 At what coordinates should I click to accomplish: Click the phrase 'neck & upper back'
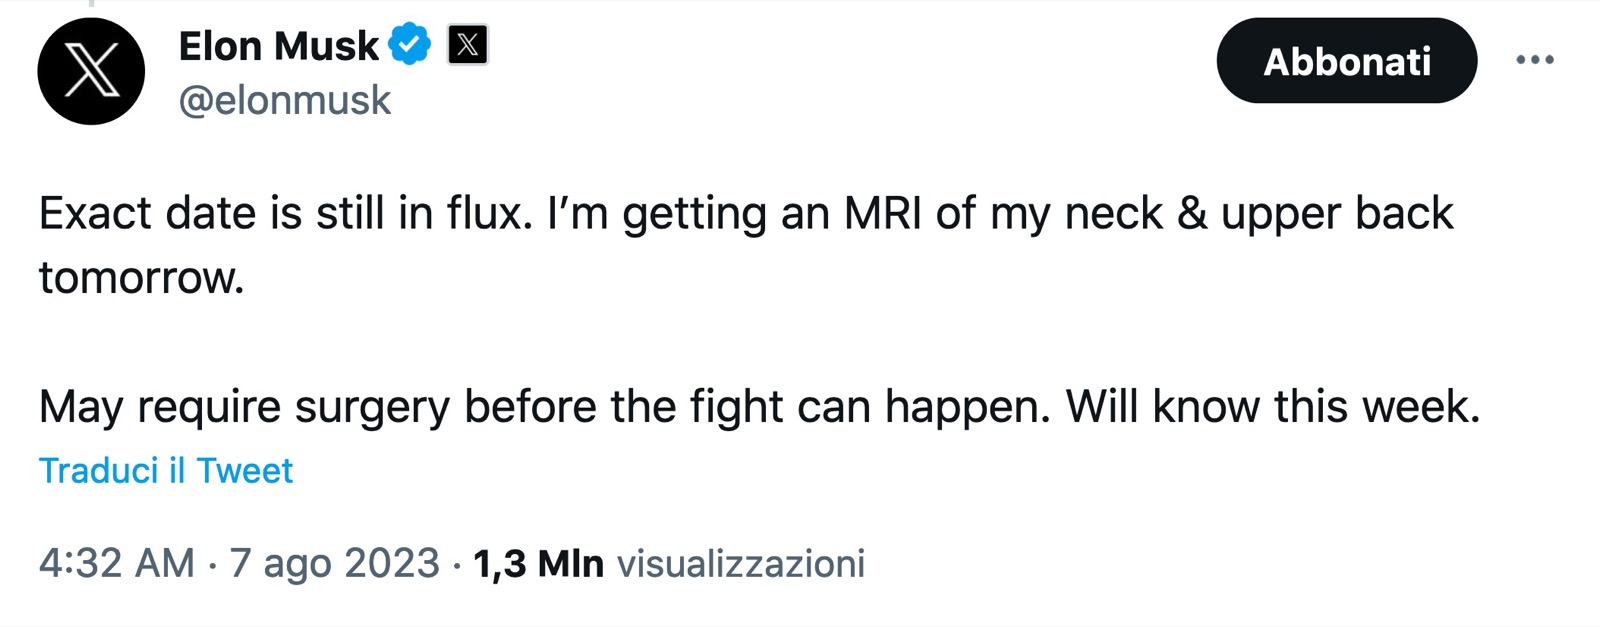click(1258, 213)
